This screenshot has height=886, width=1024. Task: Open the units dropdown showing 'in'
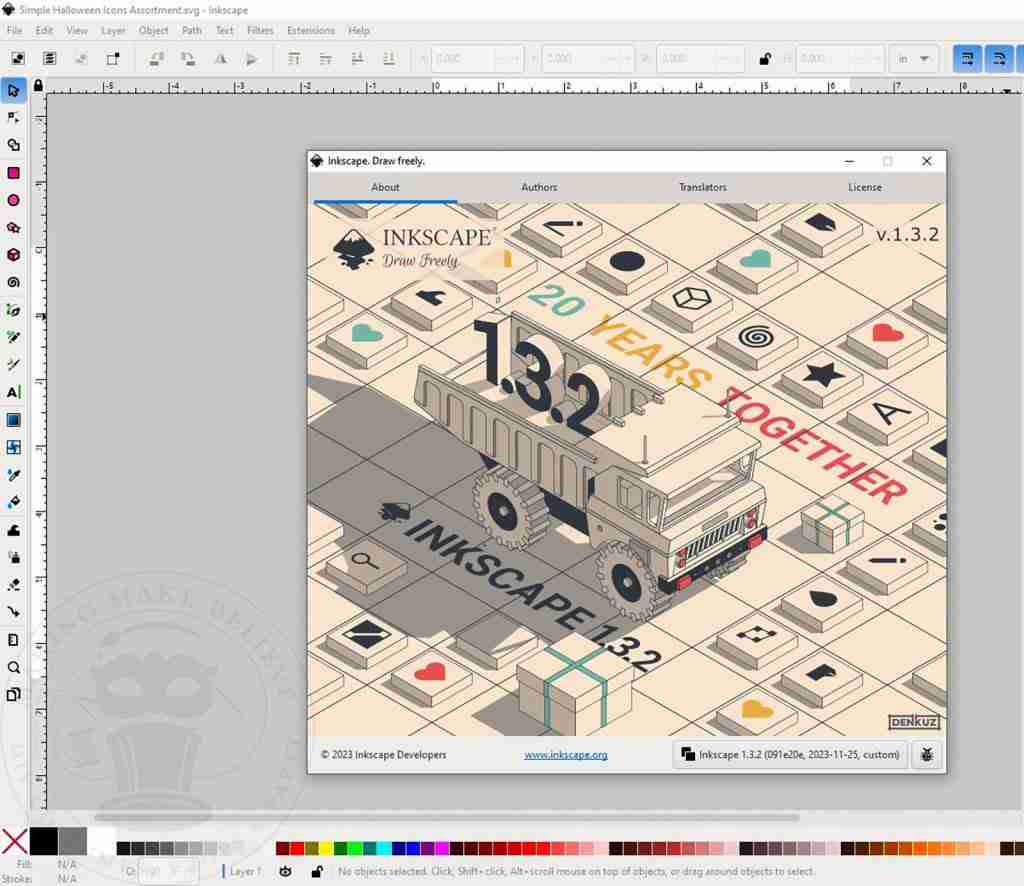click(914, 58)
